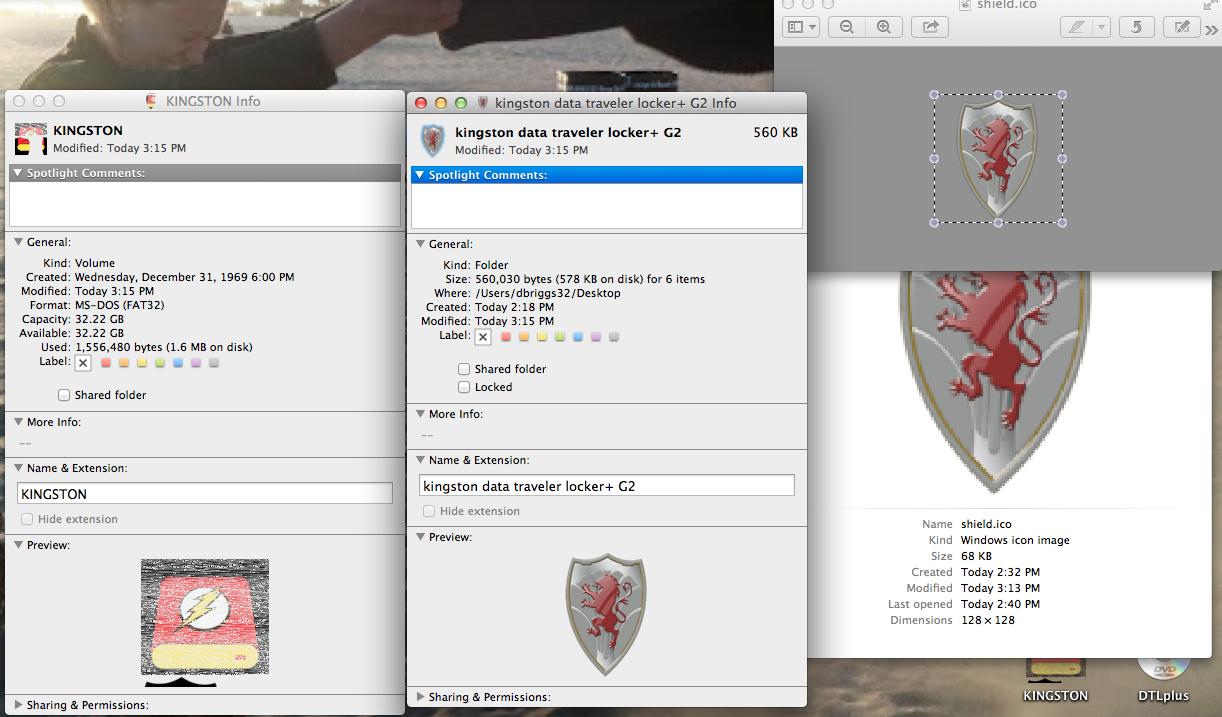Apply green label in G2 Info window

click(x=560, y=337)
